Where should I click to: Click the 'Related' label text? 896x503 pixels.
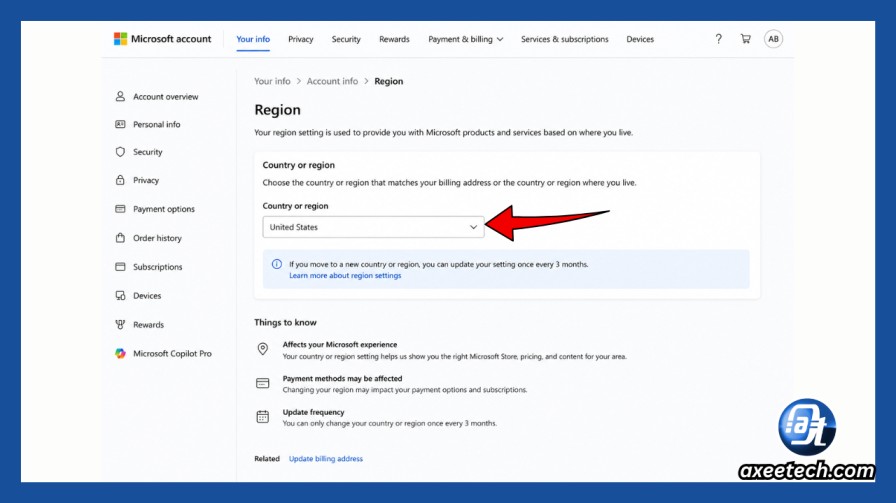coord(267,458)
